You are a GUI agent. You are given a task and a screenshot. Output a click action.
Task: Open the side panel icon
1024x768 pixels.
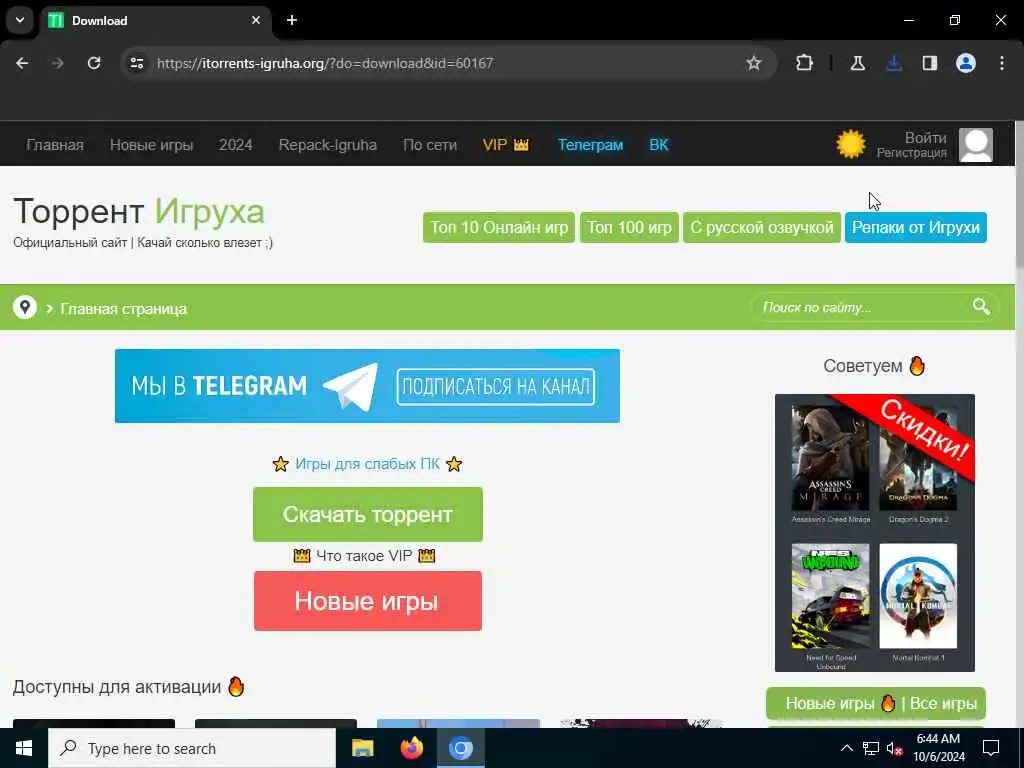click(x=930, y=63)
